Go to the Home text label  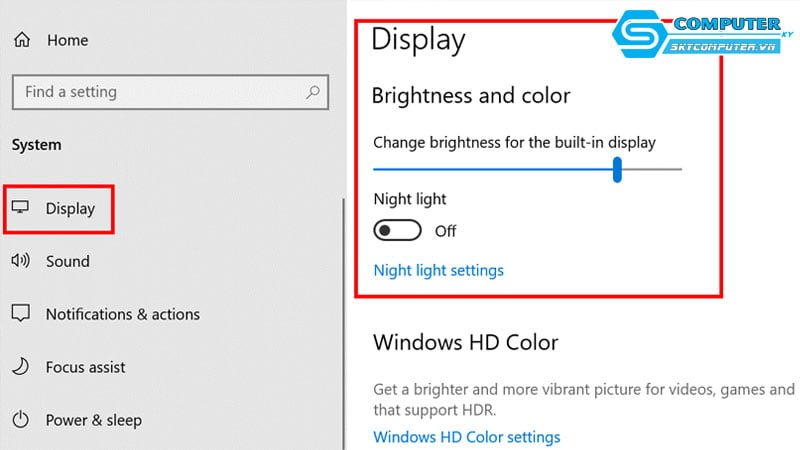(x=67, y=41)
